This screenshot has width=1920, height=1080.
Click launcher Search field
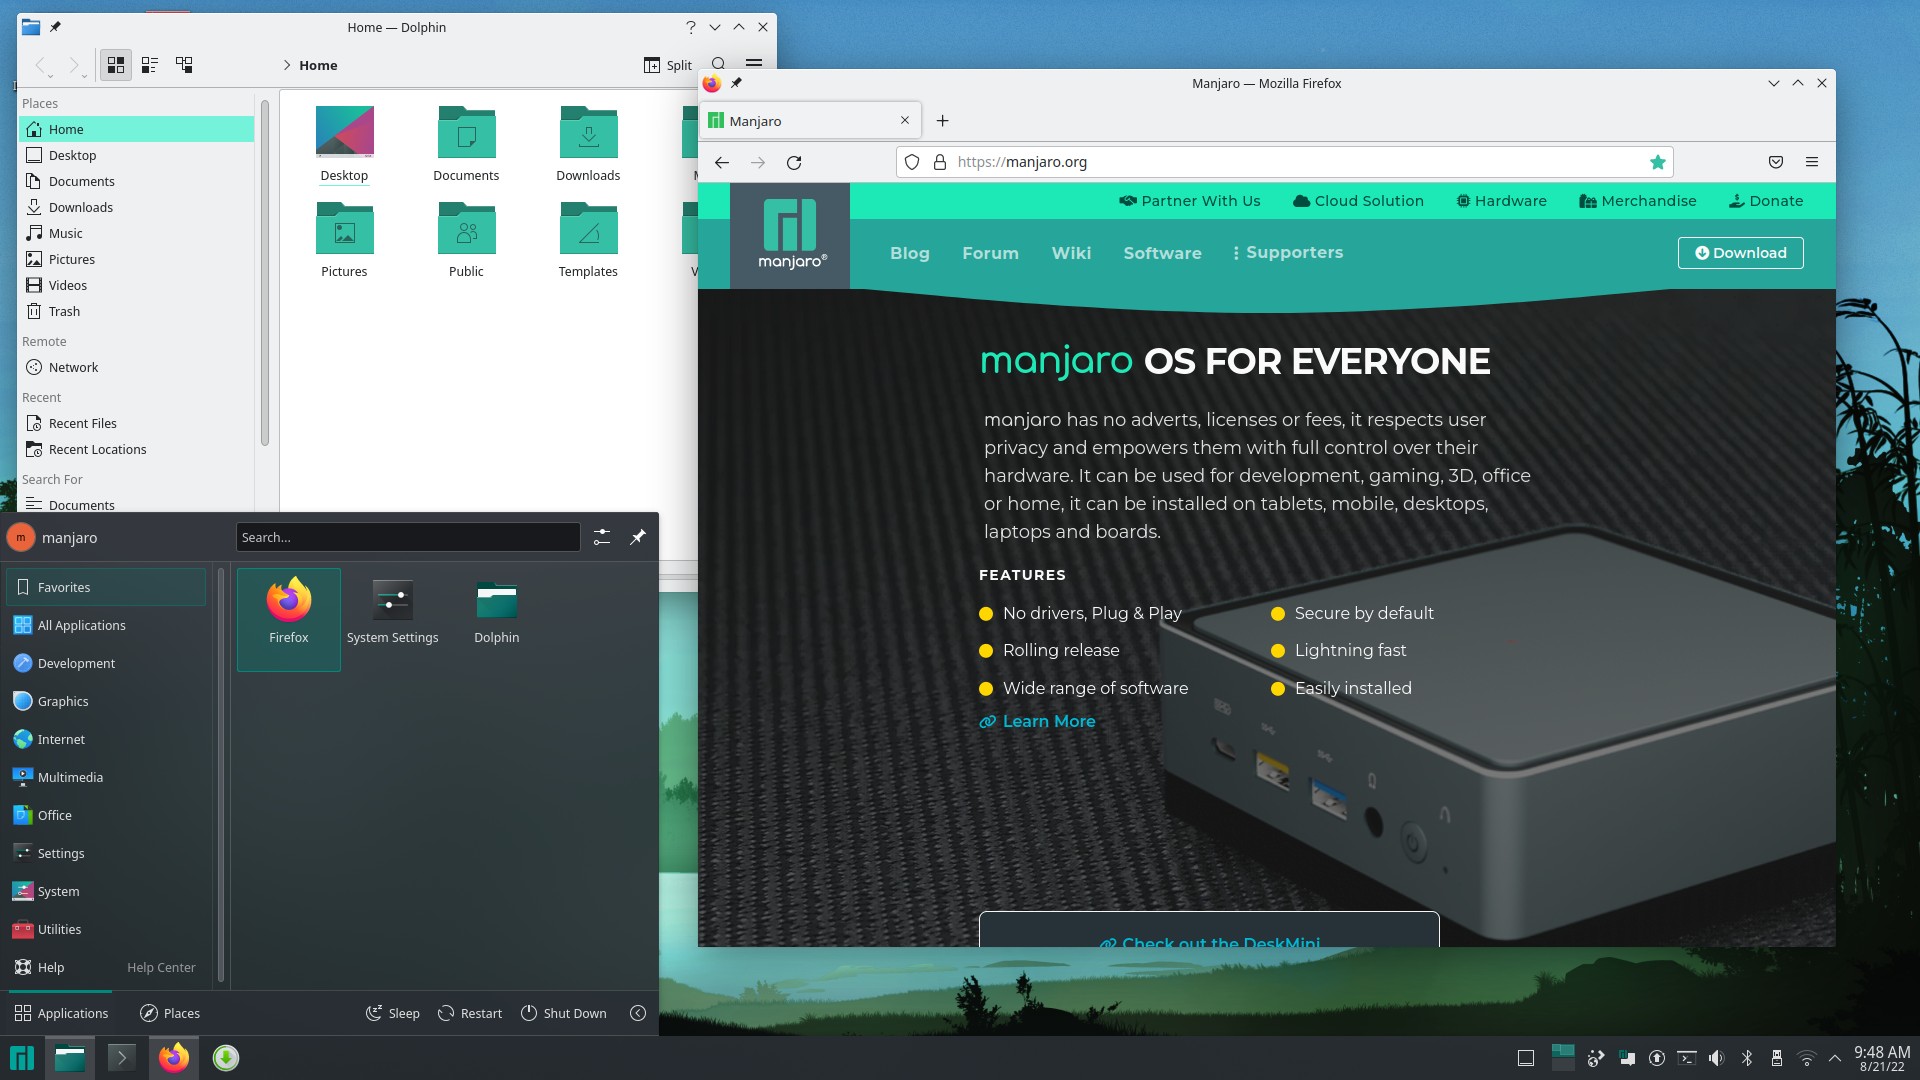pos(408,537)
